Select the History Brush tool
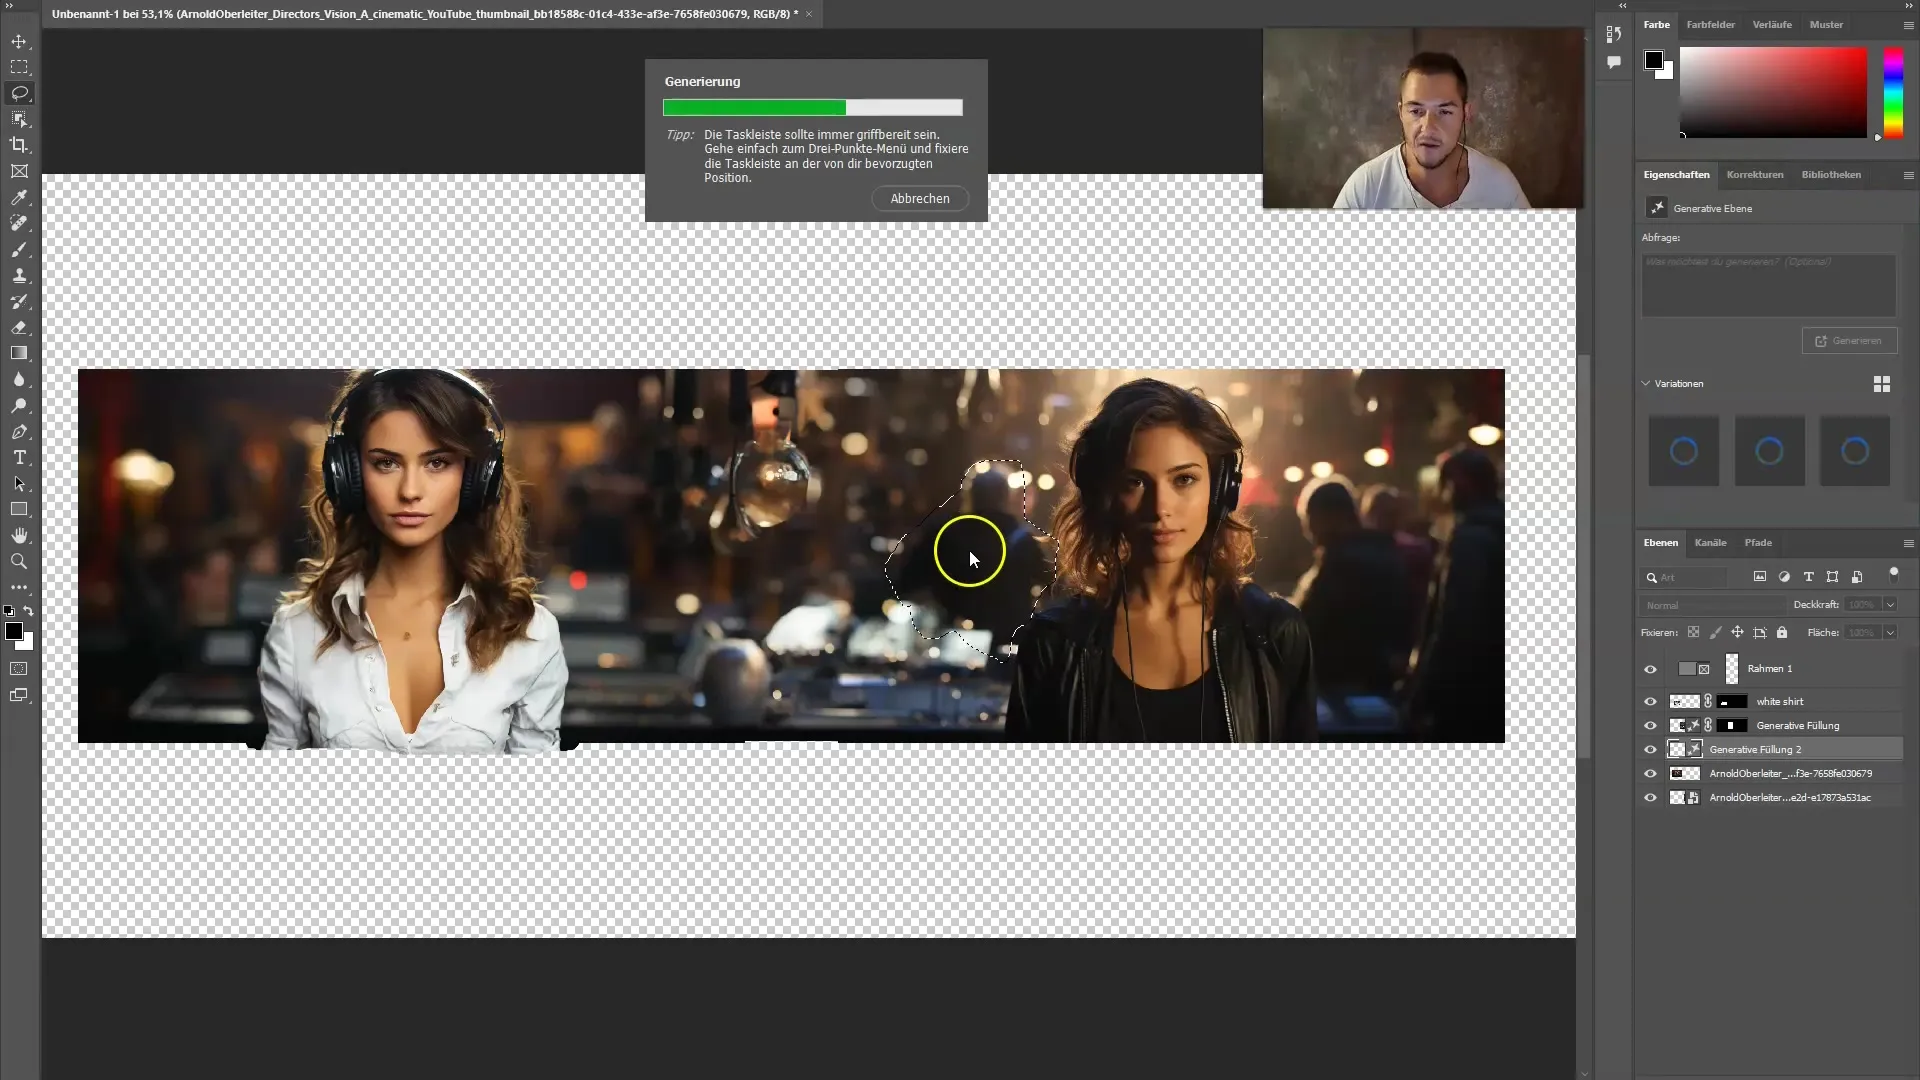Screen dimensions: 1920x1080 click(x=19, y=302)
